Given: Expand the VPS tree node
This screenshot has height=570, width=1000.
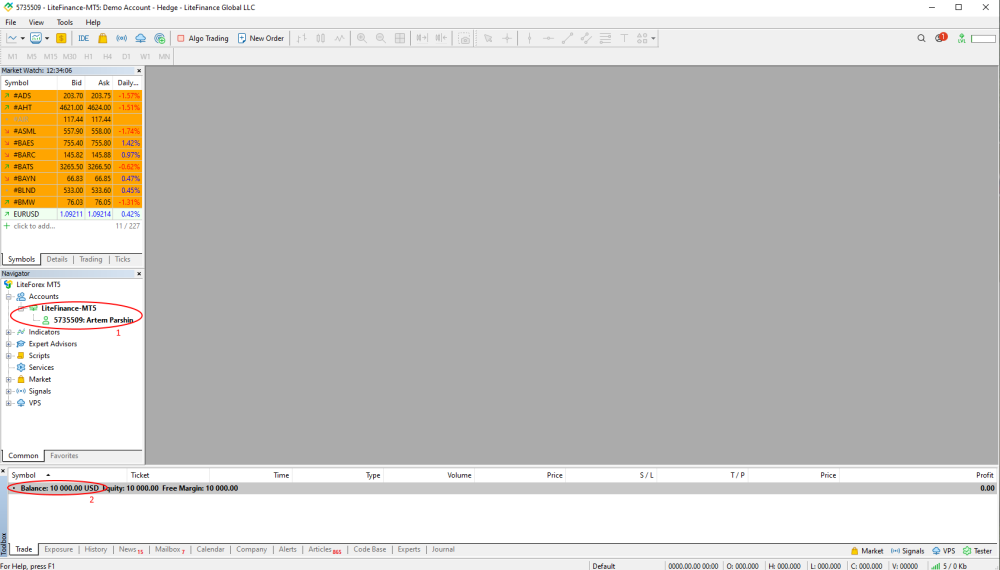Looking at the screenshot, I should (9, 403).
